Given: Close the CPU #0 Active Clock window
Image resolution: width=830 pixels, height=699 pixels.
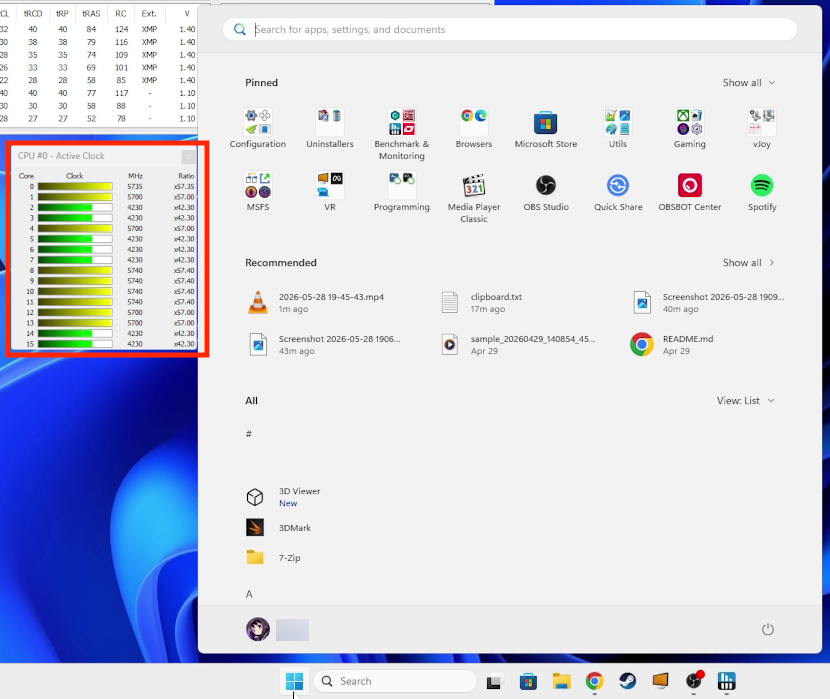Looking at the screenshot, I should click(x=188, y=156).
